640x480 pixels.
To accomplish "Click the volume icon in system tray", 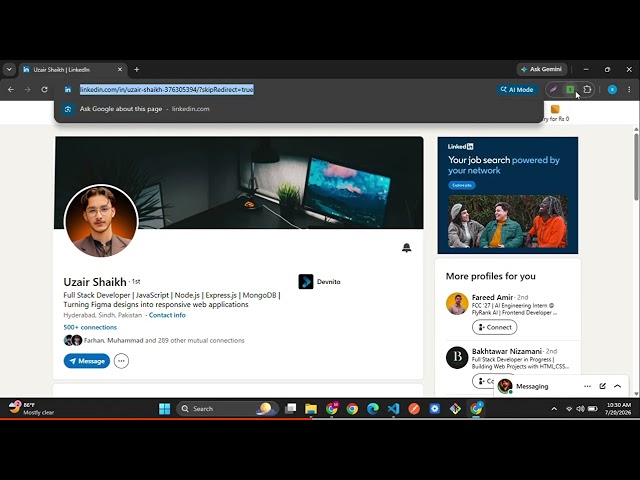I will pyautogui.click(x=580, y=409).
